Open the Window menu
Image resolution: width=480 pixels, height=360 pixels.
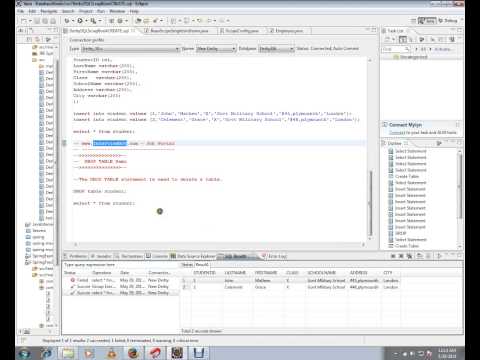pyautogui.click(x=117, y=11)
